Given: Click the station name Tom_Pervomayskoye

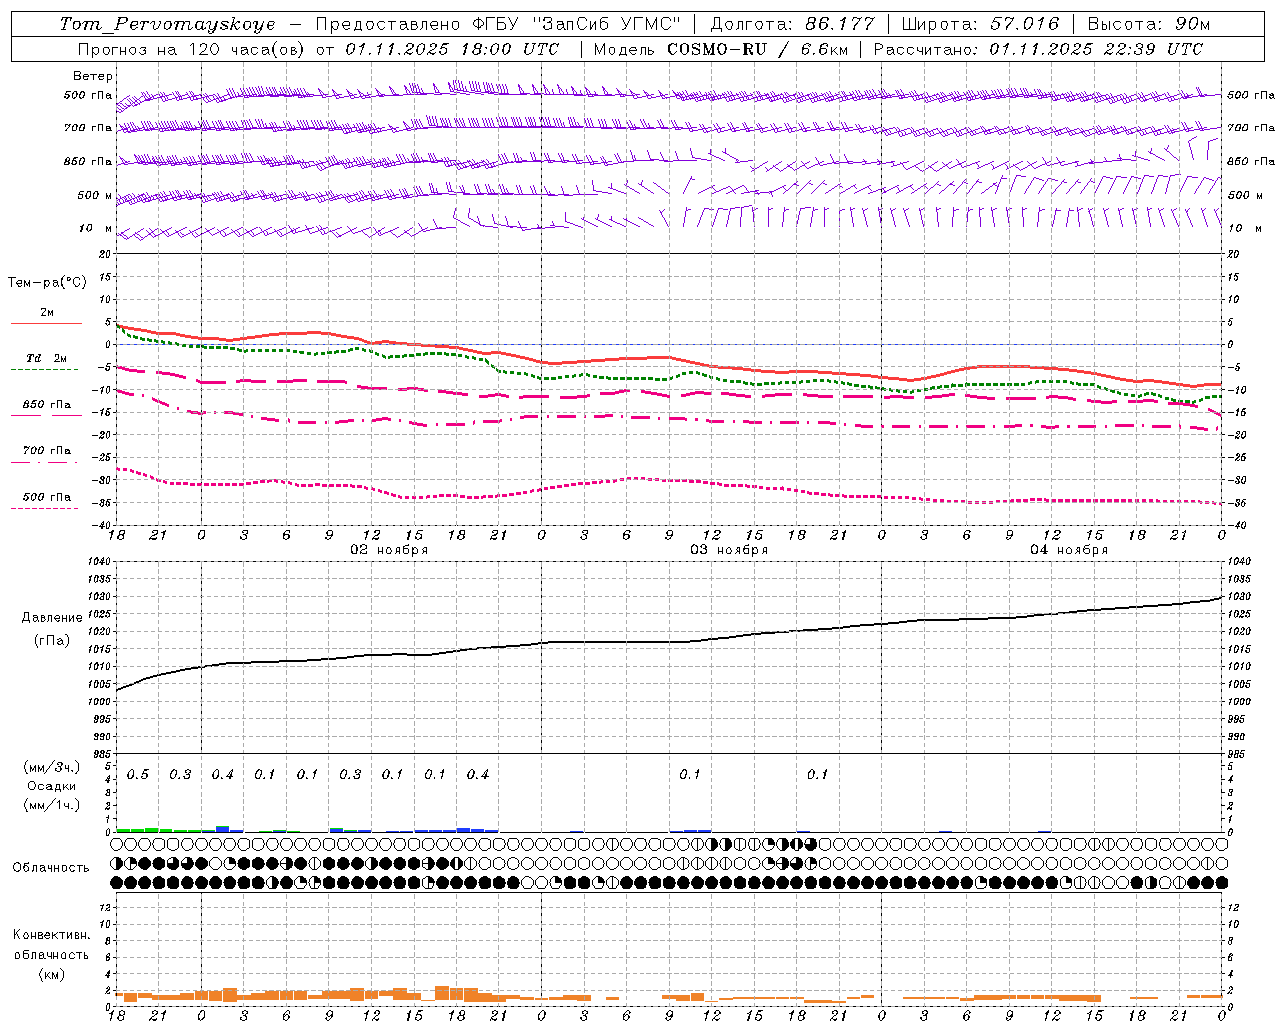Looking at the screenshot, I should pos(168,24).
